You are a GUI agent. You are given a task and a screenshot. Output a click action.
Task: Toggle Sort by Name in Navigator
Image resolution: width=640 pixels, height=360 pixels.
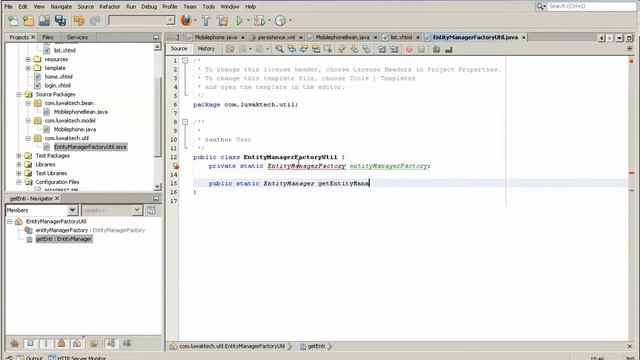pyautogui.click(x=111, y=343)
